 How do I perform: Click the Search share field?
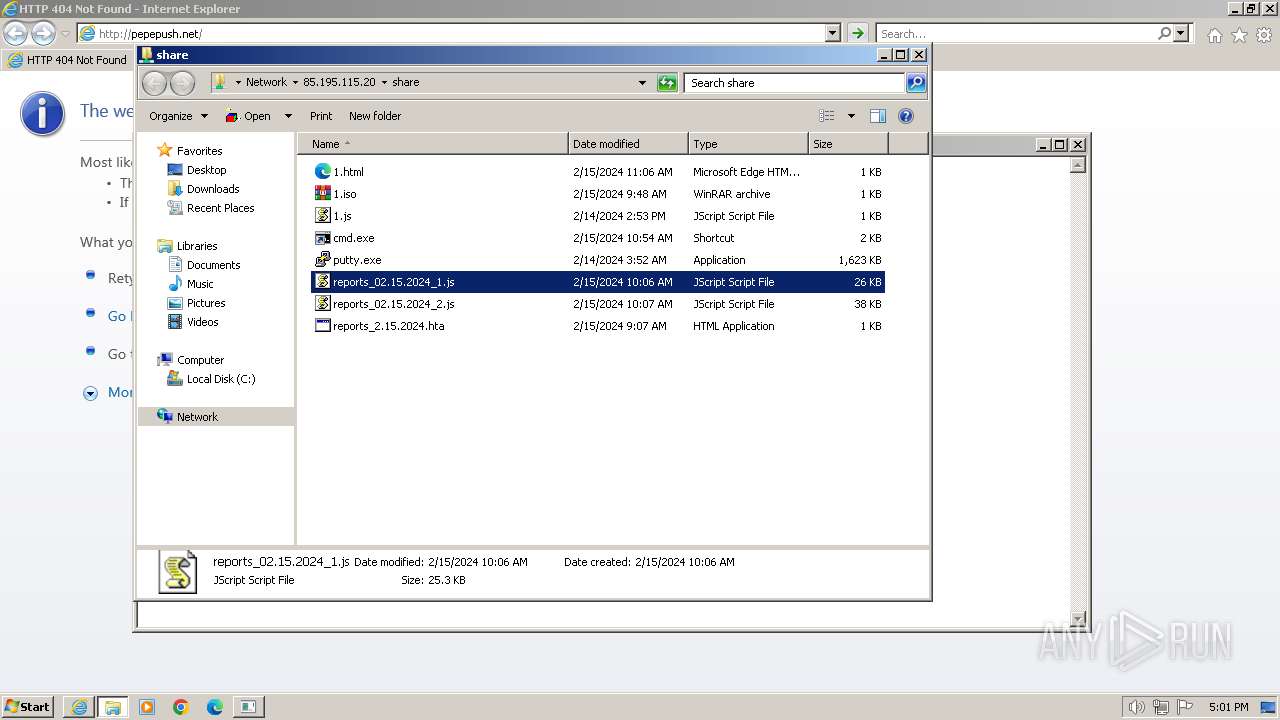tap(795, 83)
